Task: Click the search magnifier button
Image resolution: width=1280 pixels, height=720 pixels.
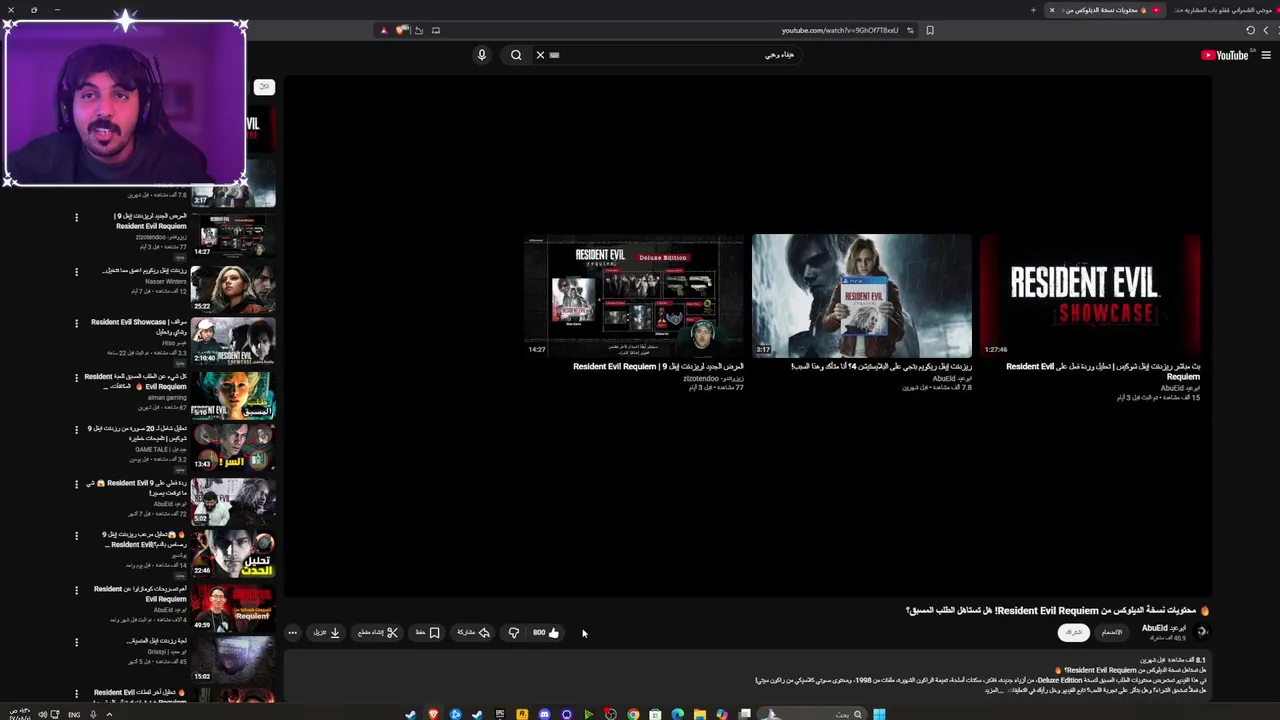Action: pyautogui.click(x=516, y=55)
